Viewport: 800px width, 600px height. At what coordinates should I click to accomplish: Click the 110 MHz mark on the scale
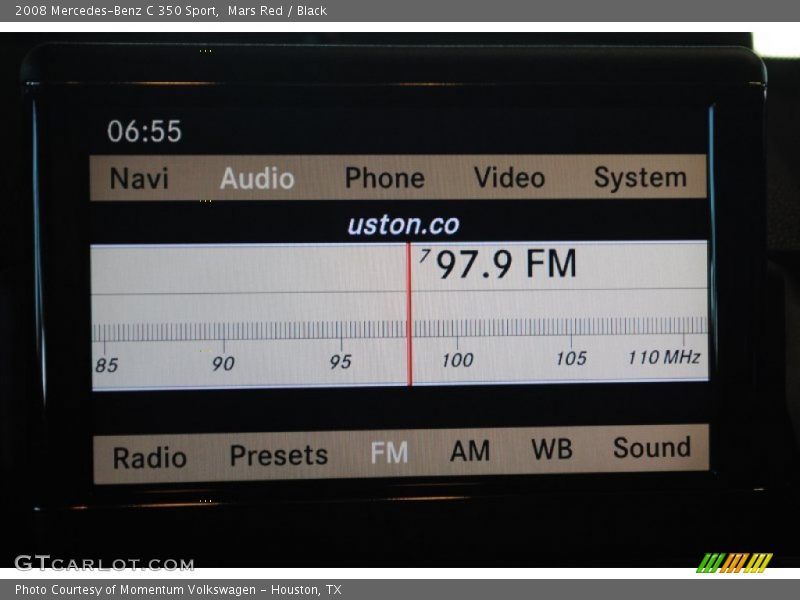[x=664, y=357]
